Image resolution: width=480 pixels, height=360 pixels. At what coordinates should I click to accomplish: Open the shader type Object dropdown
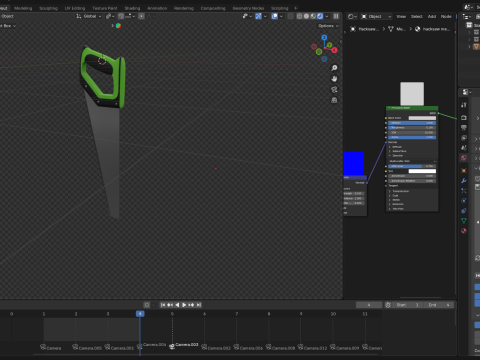click(x=376, y=16)
